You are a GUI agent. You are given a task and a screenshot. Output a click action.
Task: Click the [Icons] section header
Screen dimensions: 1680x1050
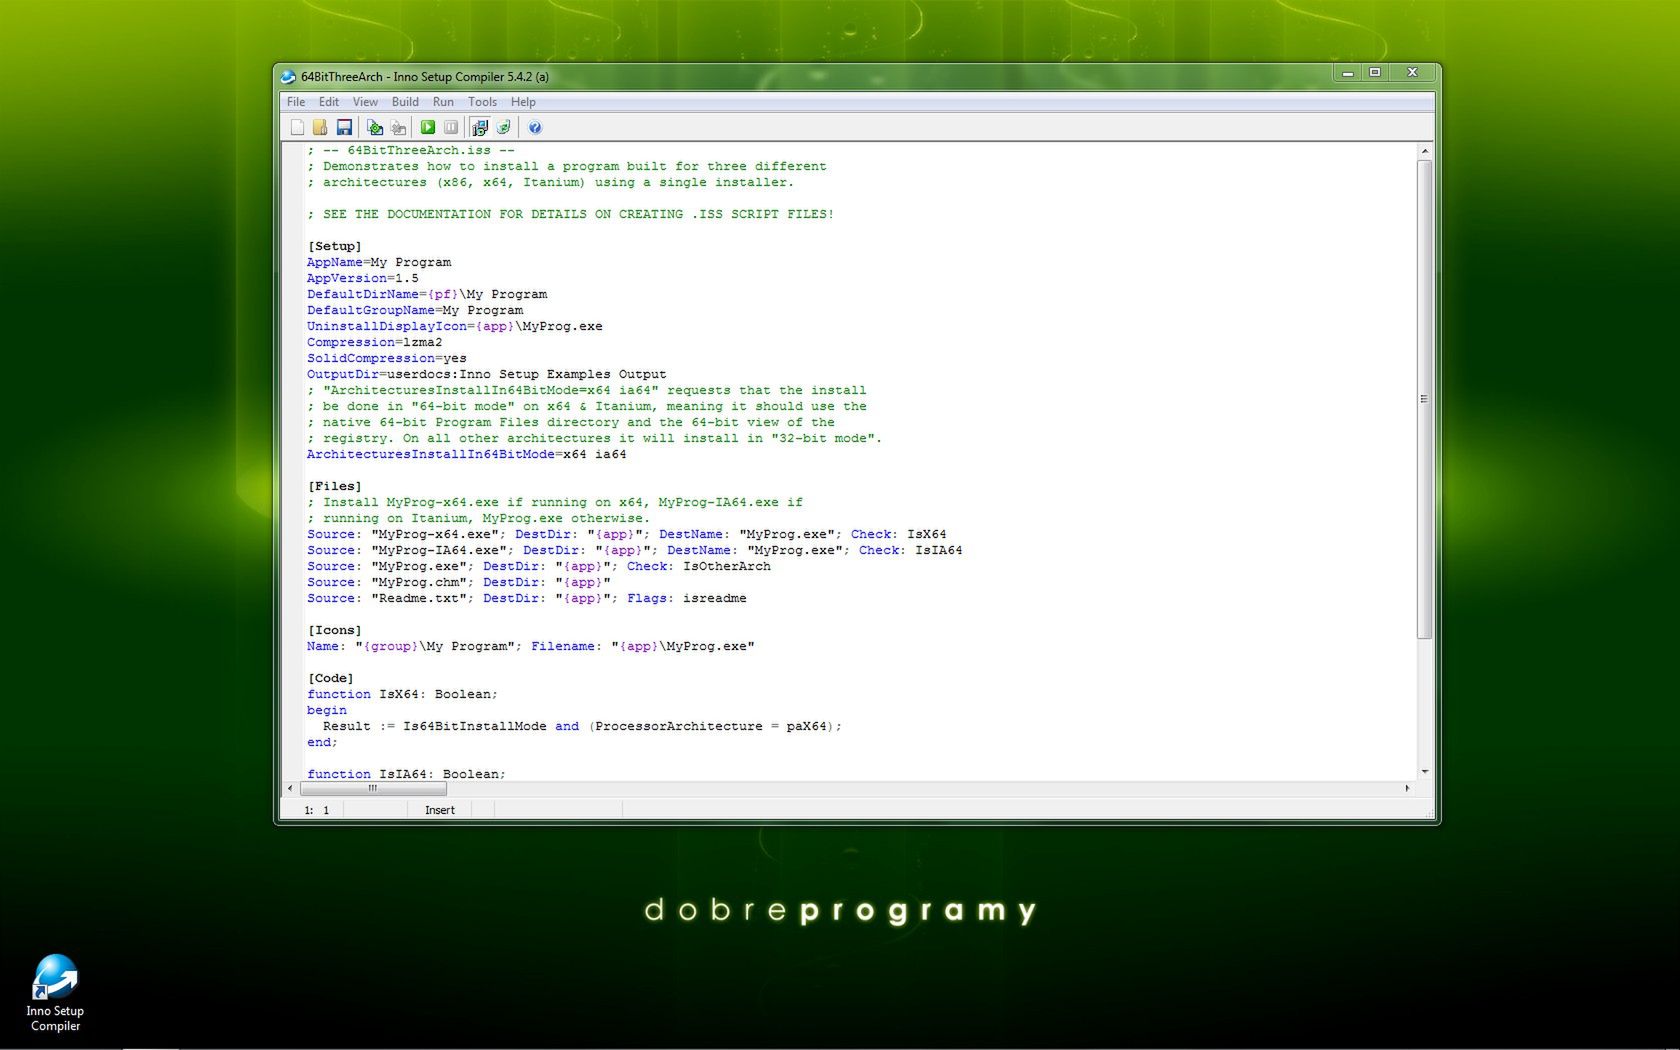coord(335,630)
